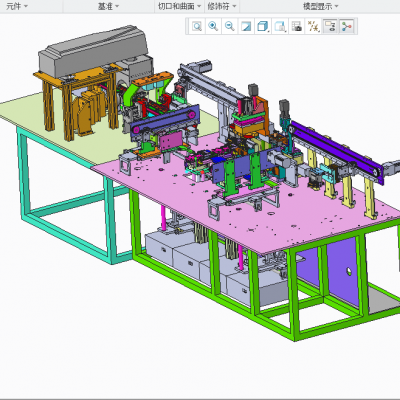
Task: Open the 模型显示 group menu
Action: coord(321,6)
